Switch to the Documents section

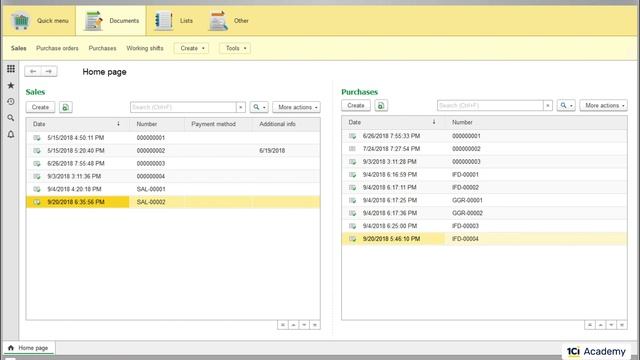[111, 20]
